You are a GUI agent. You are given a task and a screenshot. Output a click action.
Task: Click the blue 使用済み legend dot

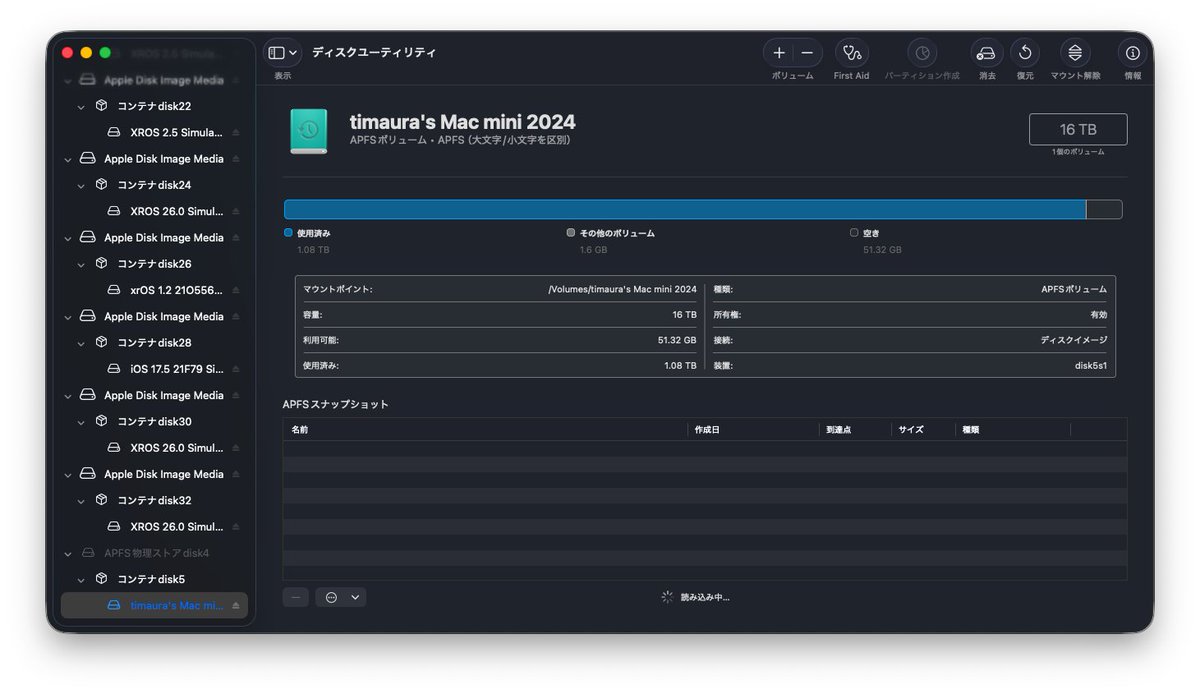288,232
